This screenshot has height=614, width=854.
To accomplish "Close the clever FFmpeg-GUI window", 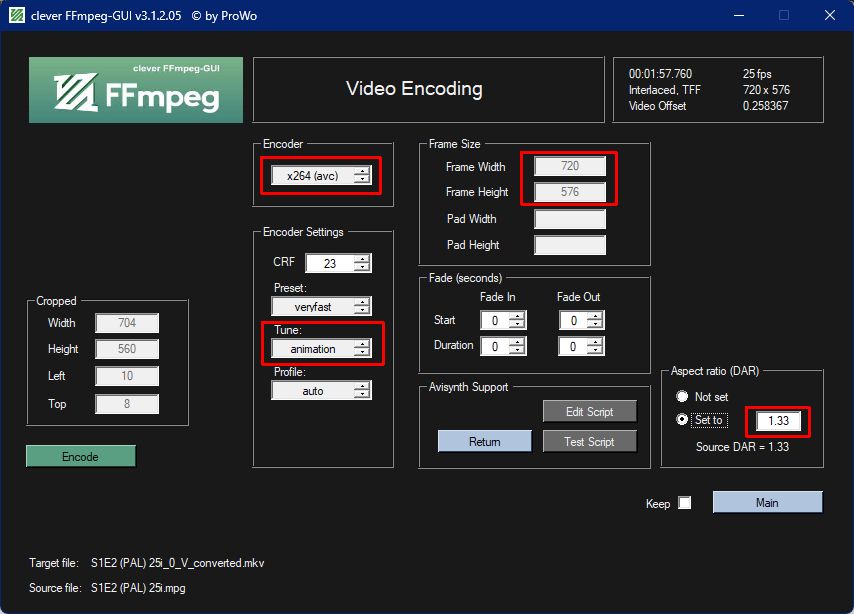I will 829,15.
